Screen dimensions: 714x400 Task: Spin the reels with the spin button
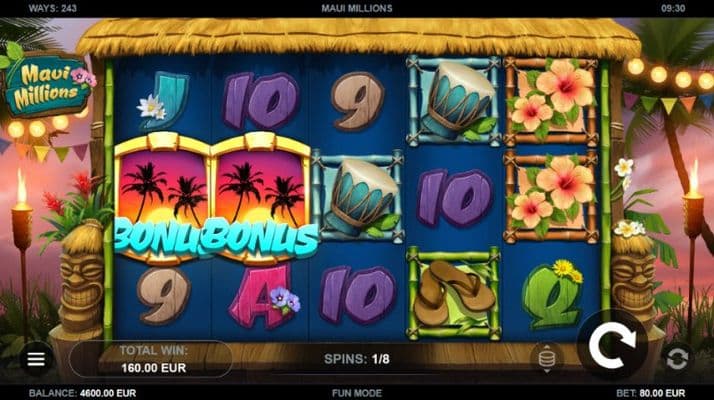pos(612,345)
